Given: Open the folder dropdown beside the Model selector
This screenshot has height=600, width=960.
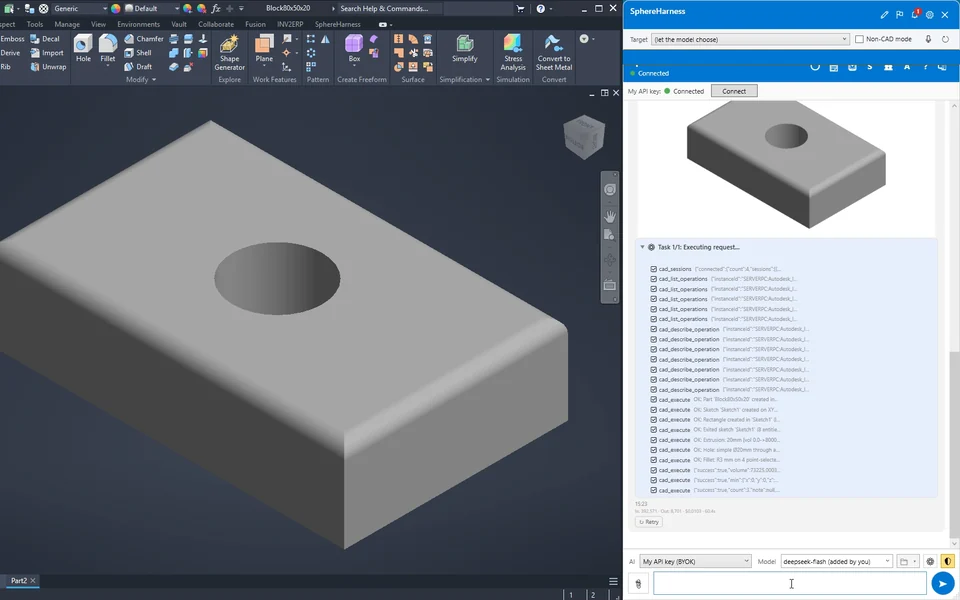Looking at the screenshot, I should 908,561.
